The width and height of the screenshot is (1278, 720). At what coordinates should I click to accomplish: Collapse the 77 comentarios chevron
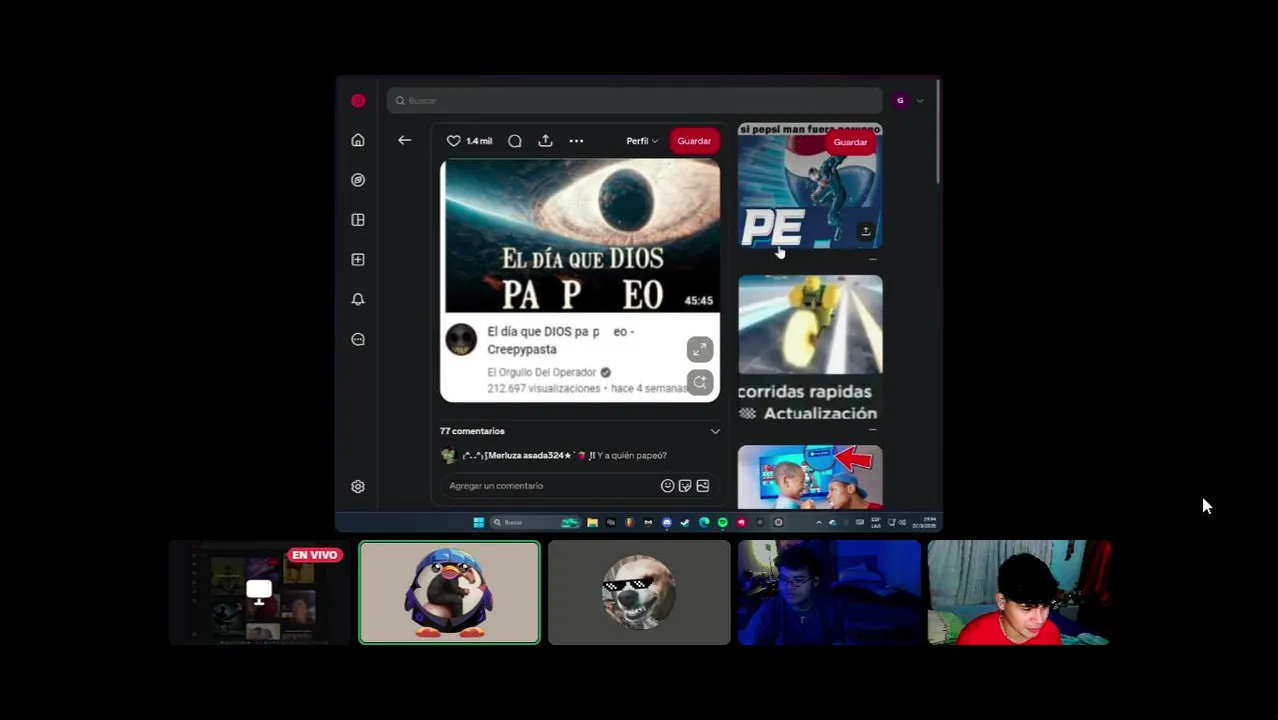[x=715, y=432]
